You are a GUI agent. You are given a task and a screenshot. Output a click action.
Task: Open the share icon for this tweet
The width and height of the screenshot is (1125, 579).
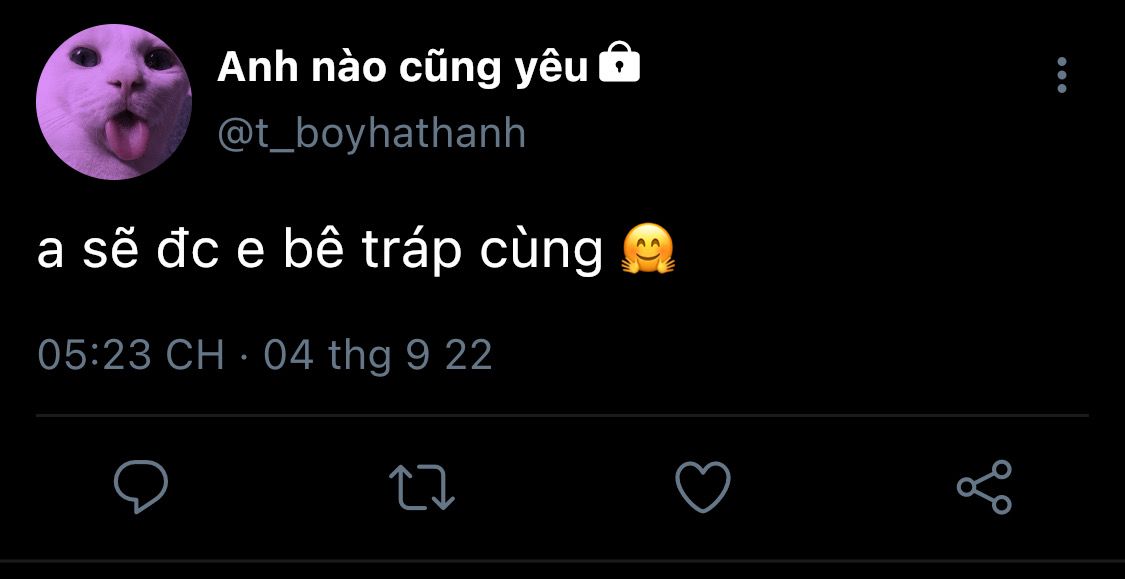coord(984,486)
